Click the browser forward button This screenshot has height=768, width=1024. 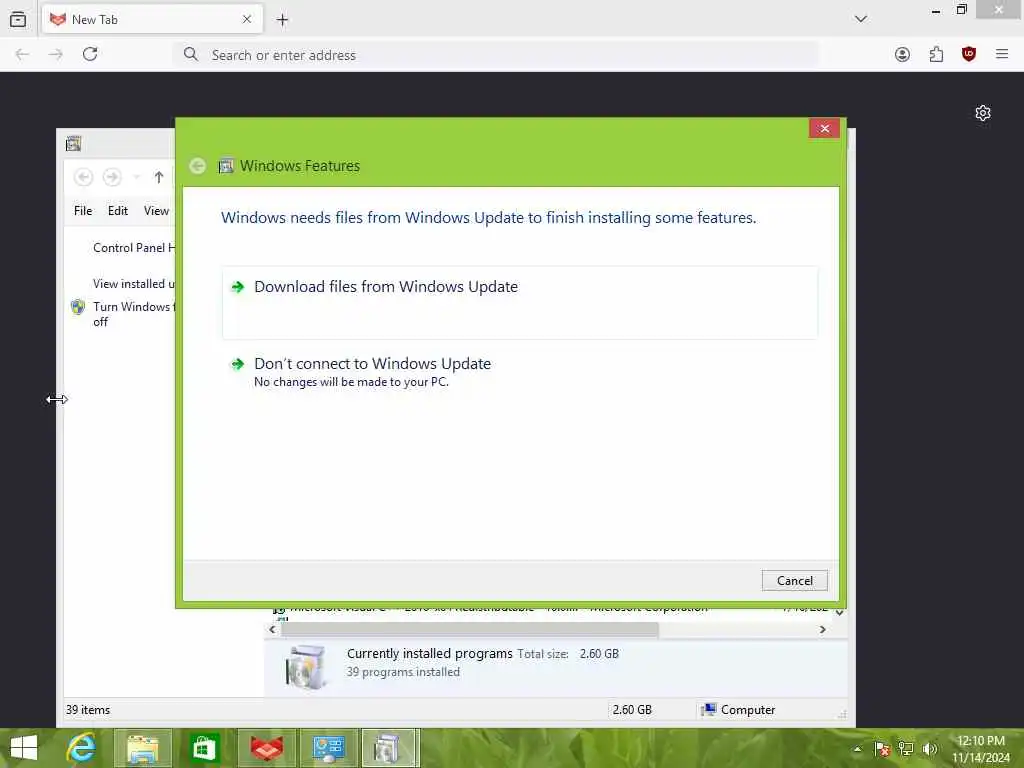point(56,54)
